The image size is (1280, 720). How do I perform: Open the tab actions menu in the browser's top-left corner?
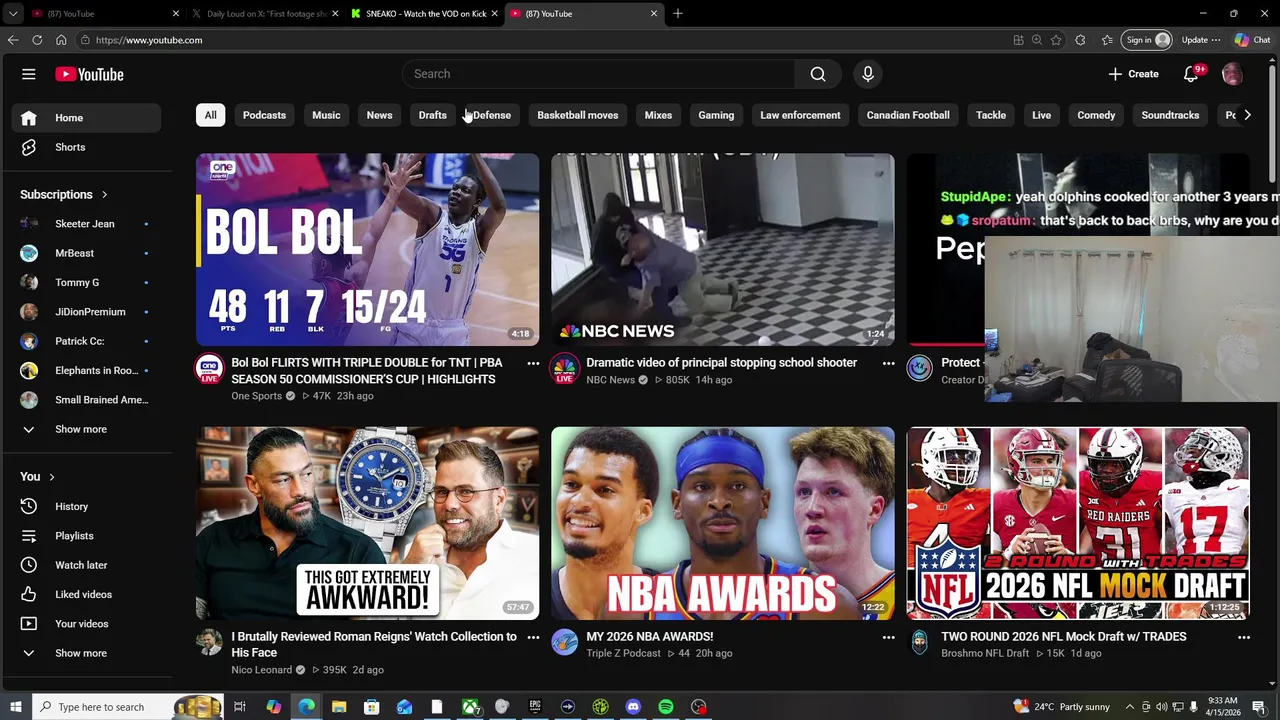coord(12,14)
